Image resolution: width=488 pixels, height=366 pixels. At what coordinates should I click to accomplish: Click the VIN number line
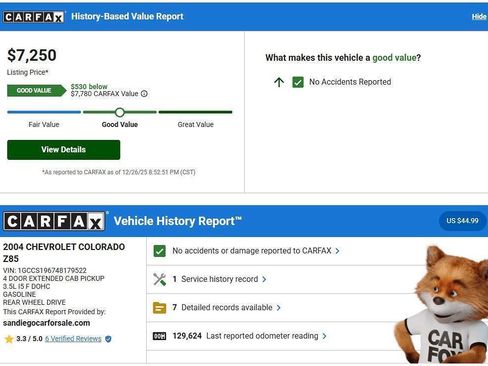[x=45, y=270]
